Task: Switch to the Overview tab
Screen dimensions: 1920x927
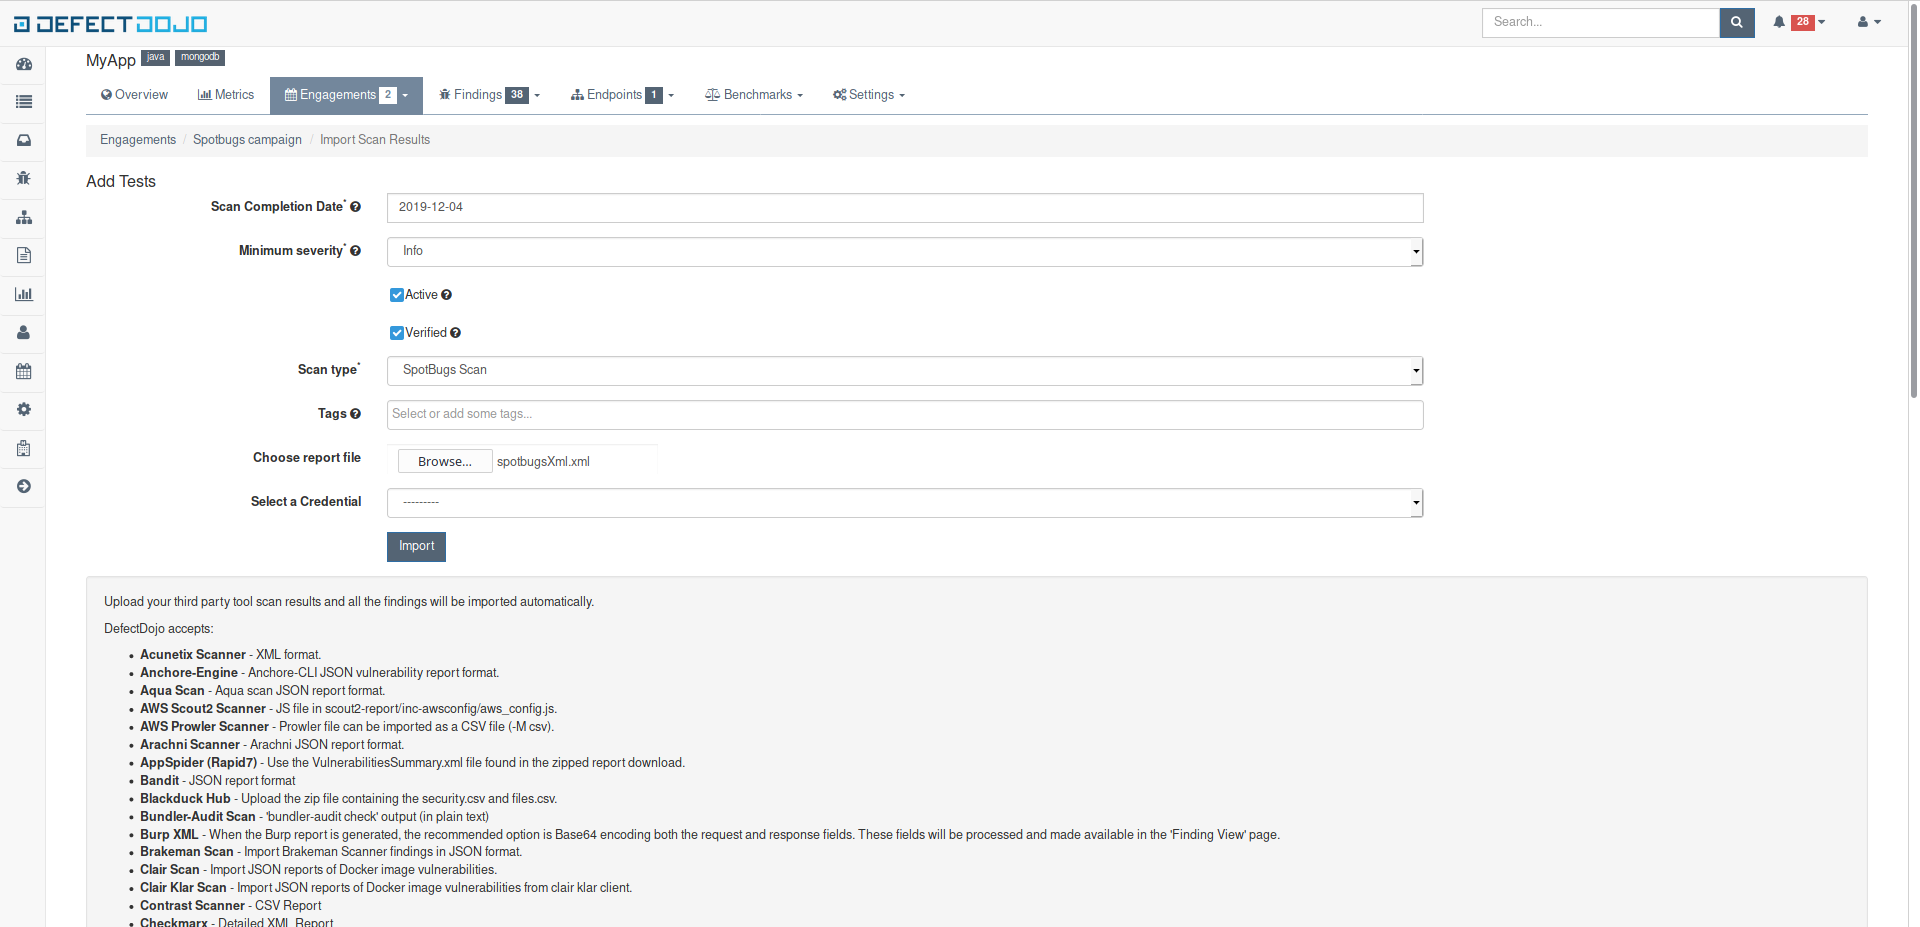Action: click(x=134, y=95)
